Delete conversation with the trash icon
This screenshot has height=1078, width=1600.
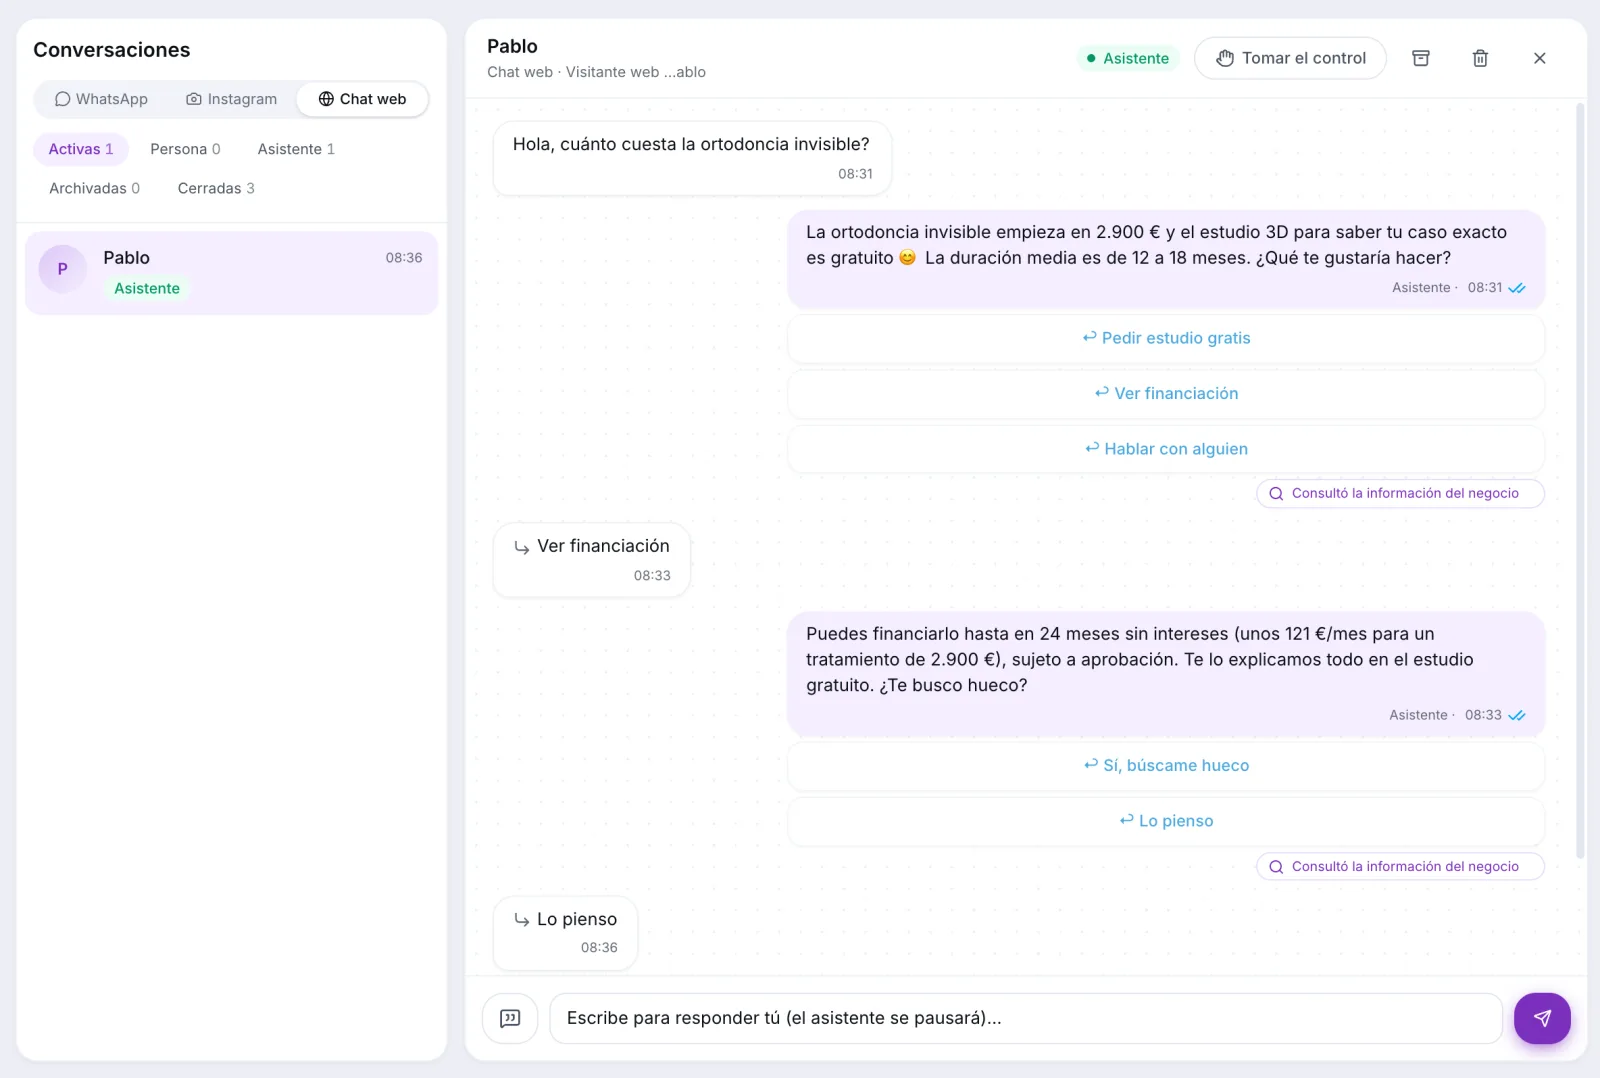click(x=1480, y=58)
